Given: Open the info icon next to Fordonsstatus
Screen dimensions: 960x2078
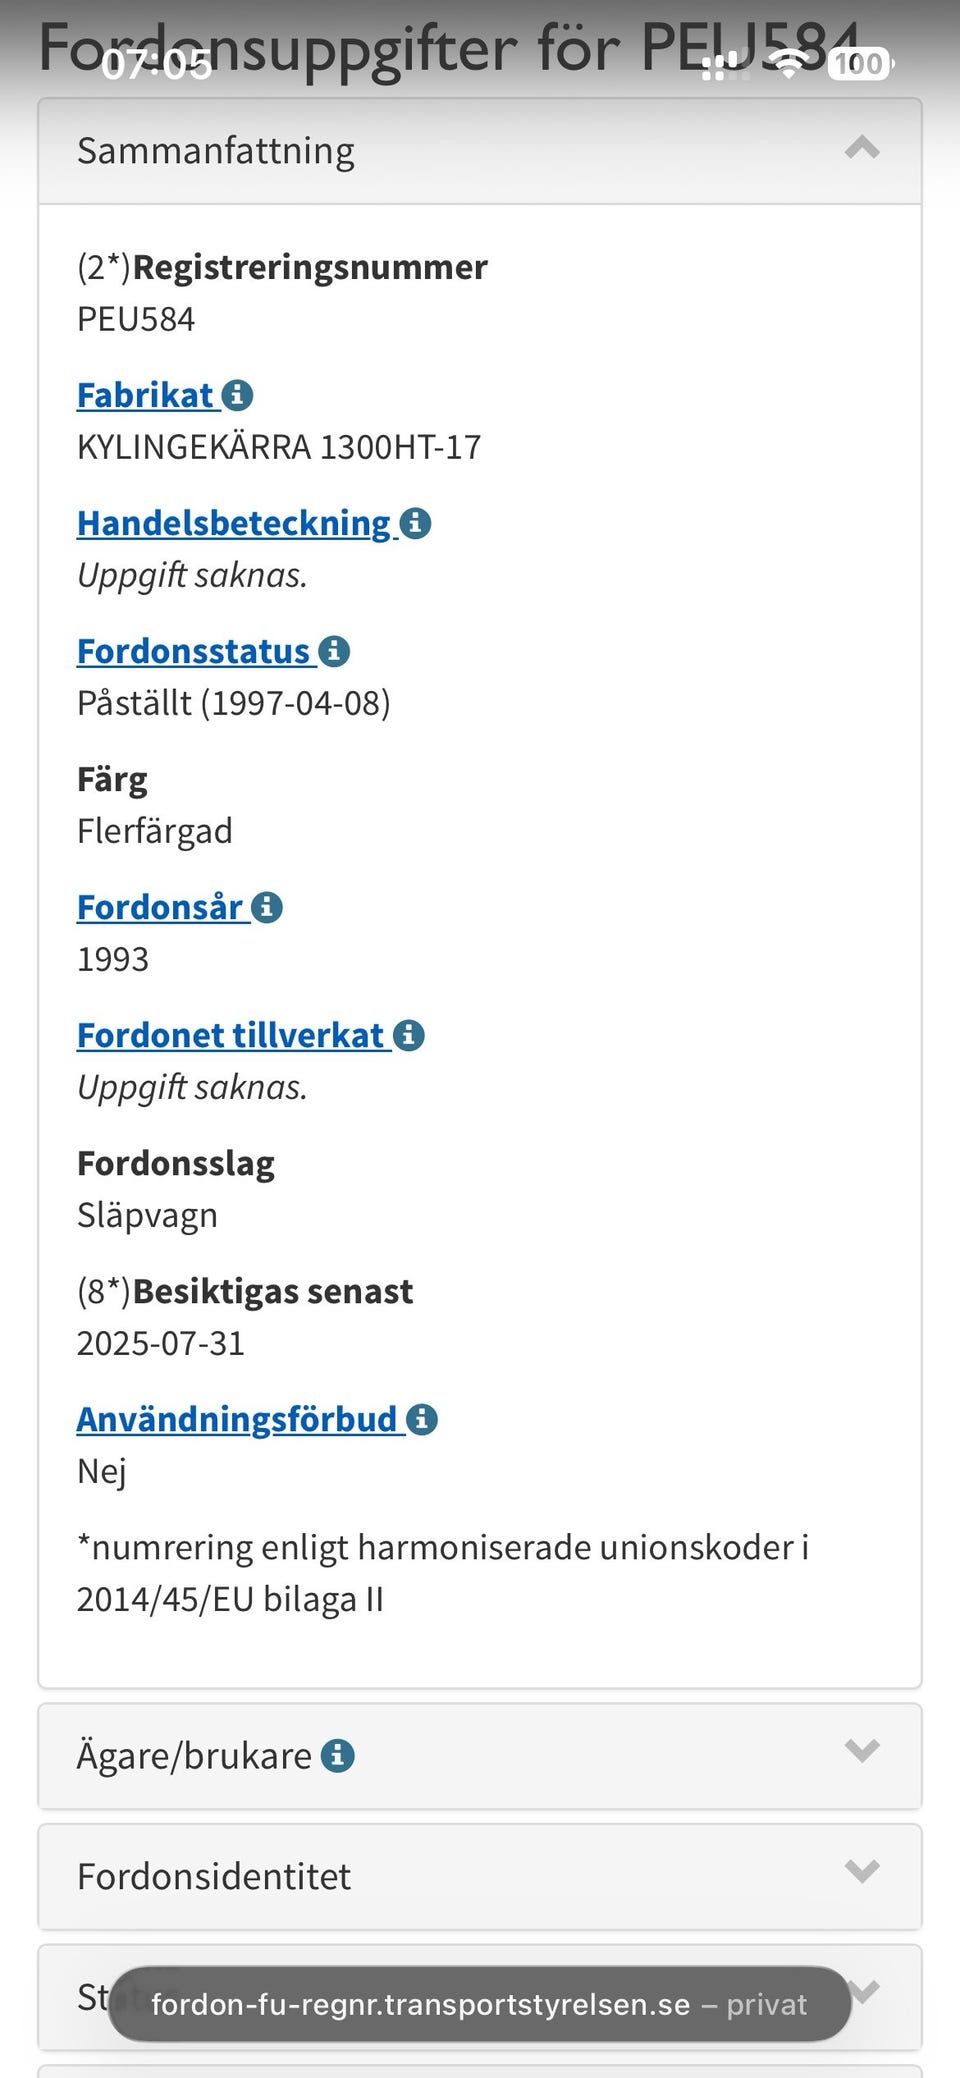Looking at the screenshot, I should point(334,651).
